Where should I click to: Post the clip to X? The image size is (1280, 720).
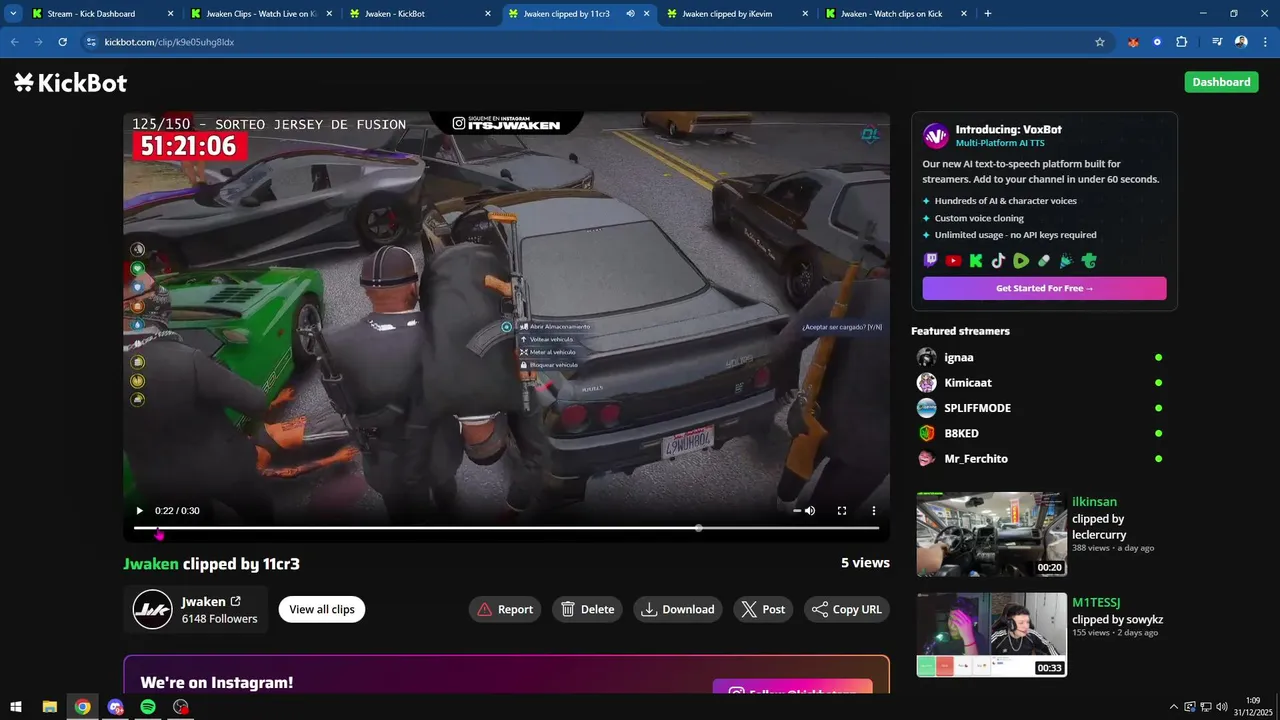click(x=763, y=609)
